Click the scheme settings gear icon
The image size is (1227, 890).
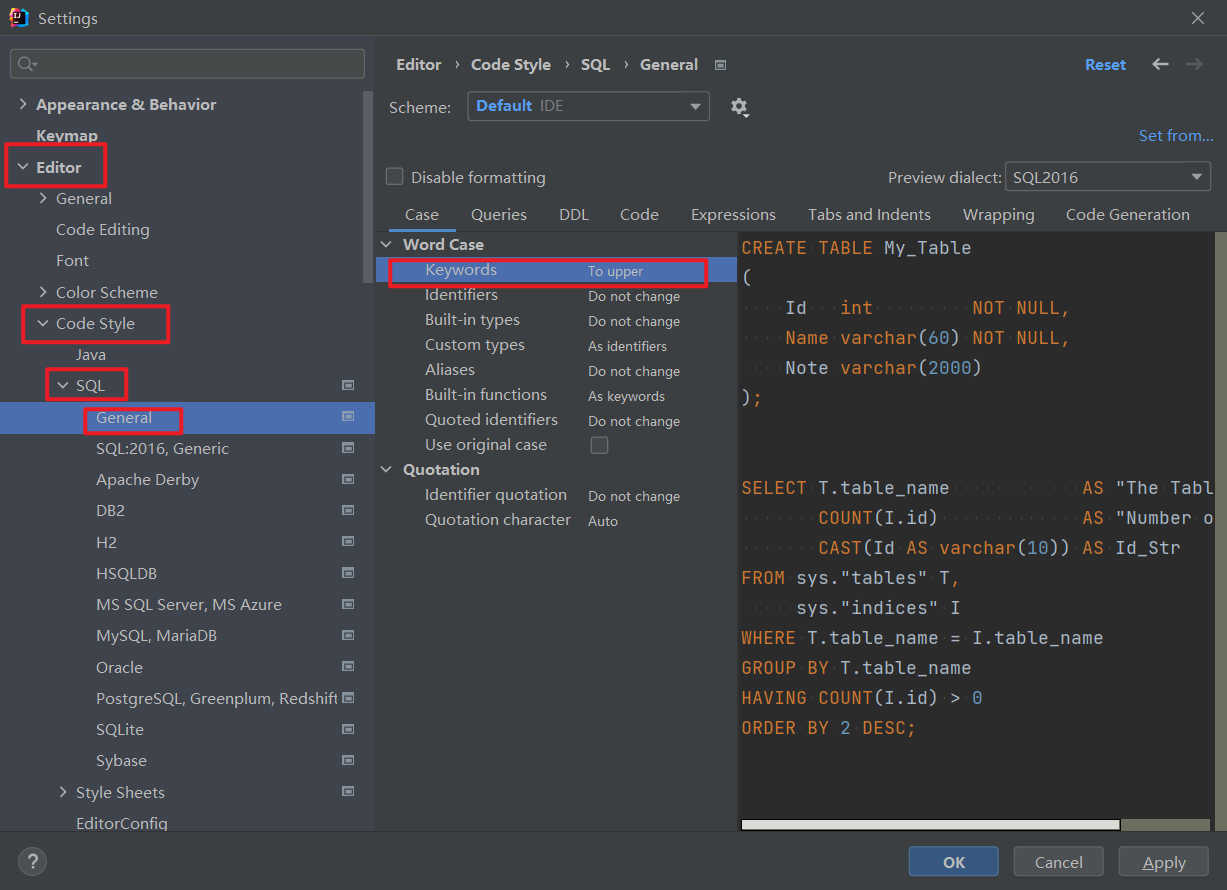click(739, 107)
